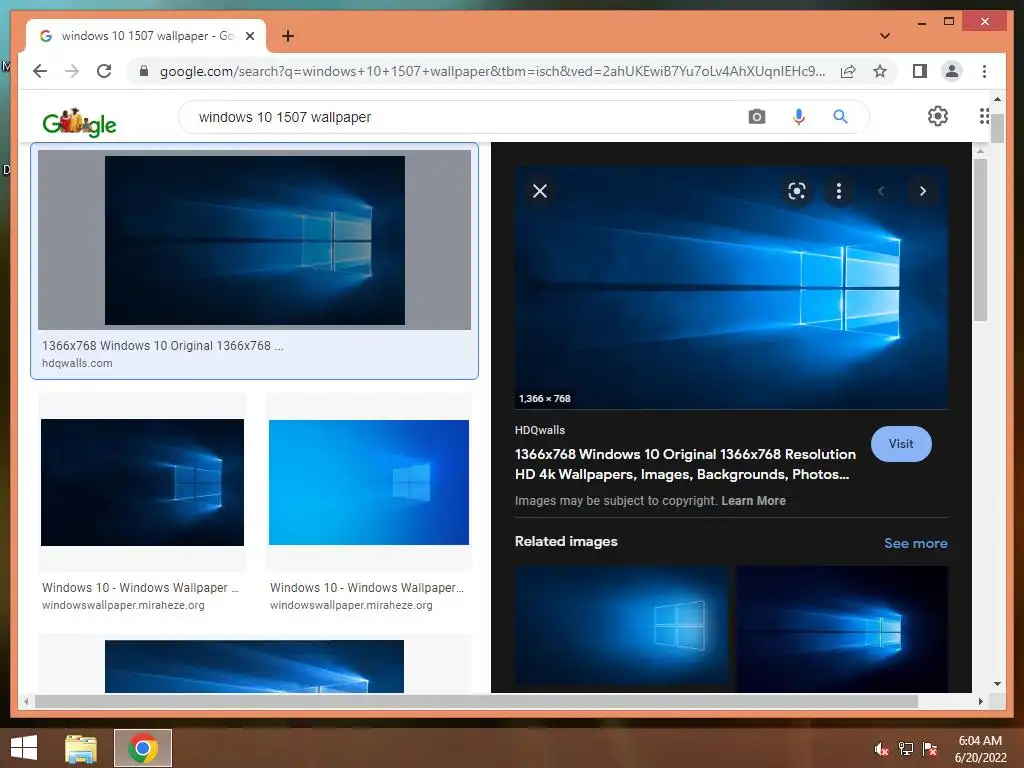Expand the tab search dropdown arrow
The image size is (1024, 768).
point(884,36)
